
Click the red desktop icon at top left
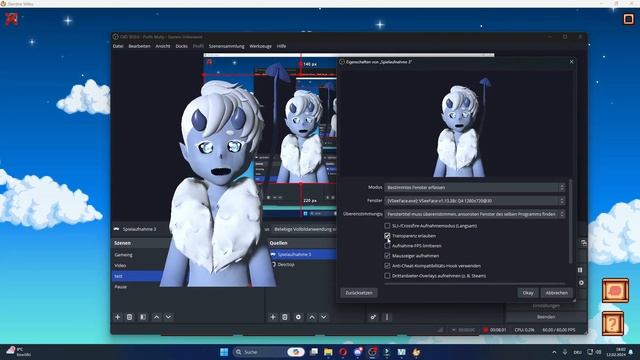(11, 19)
